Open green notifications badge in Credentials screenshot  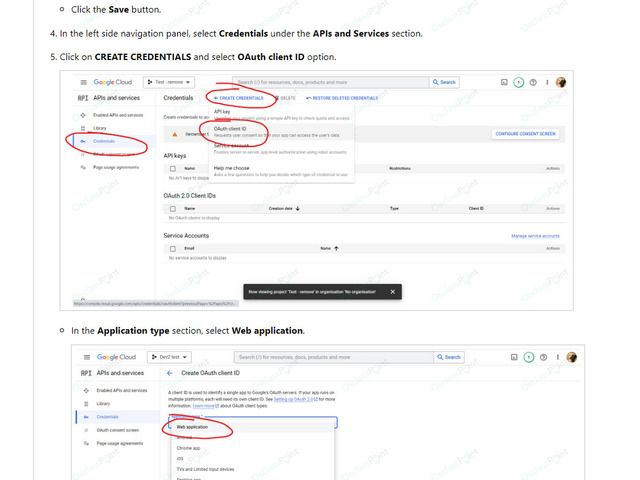point(518,82)
